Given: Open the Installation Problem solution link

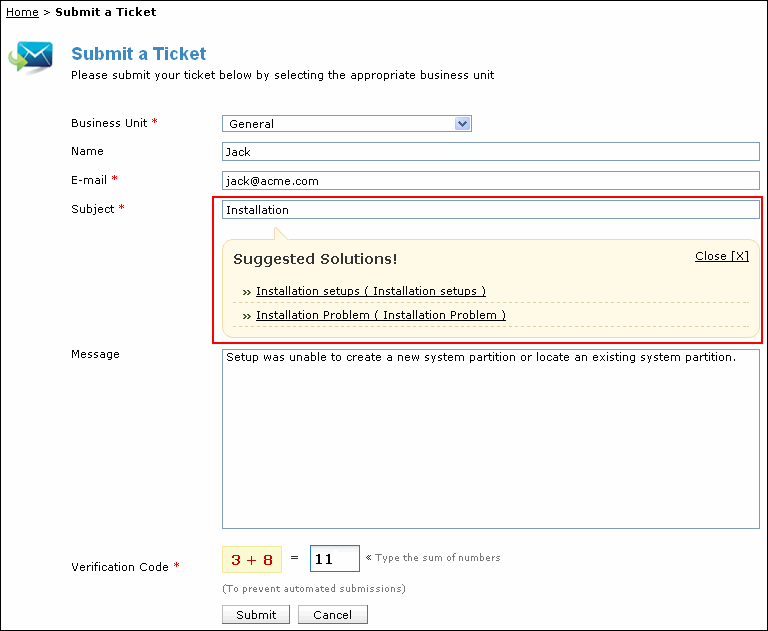Looking at the screenshot, I should click(x=380, y=315).
